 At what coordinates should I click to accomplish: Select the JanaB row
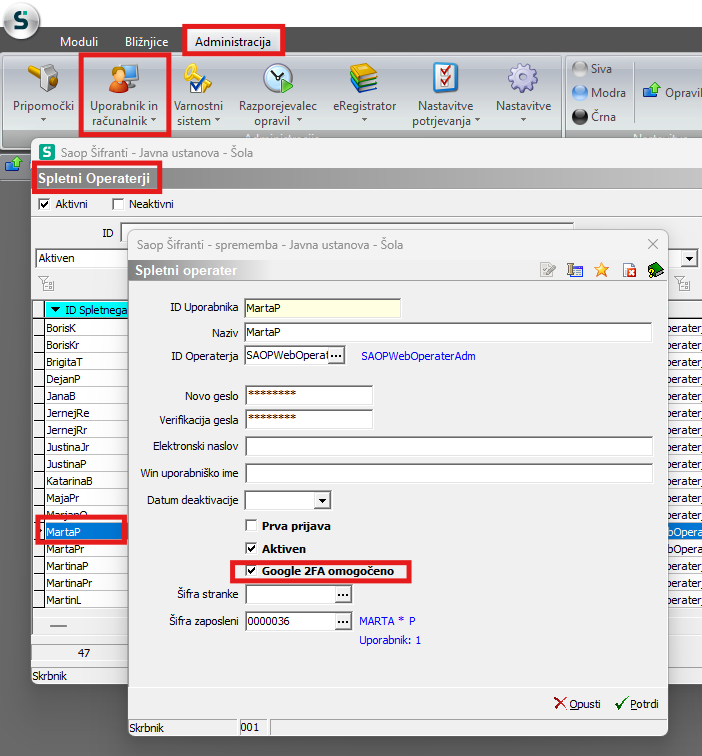[x=86, y=396]
